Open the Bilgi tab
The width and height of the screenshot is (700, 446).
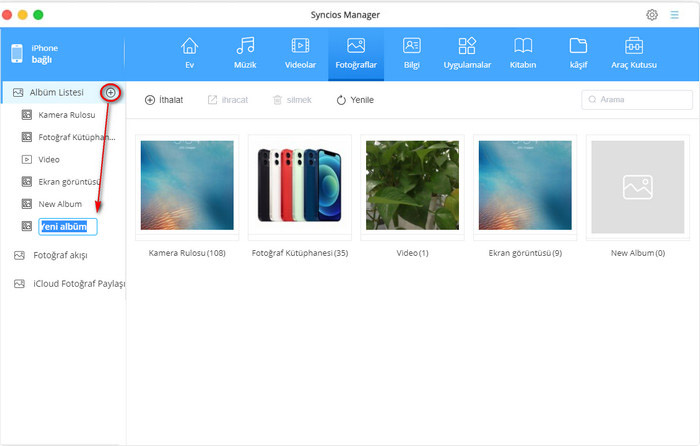(412, 54)
